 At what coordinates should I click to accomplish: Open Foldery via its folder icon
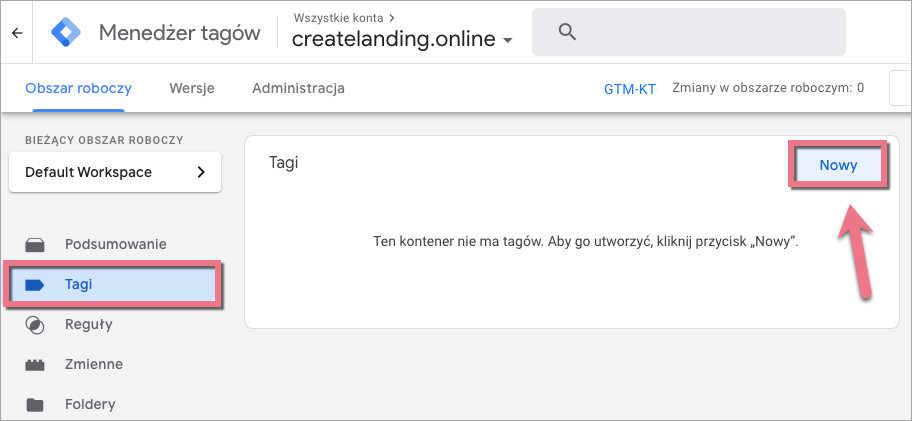[x=35, y=404]
